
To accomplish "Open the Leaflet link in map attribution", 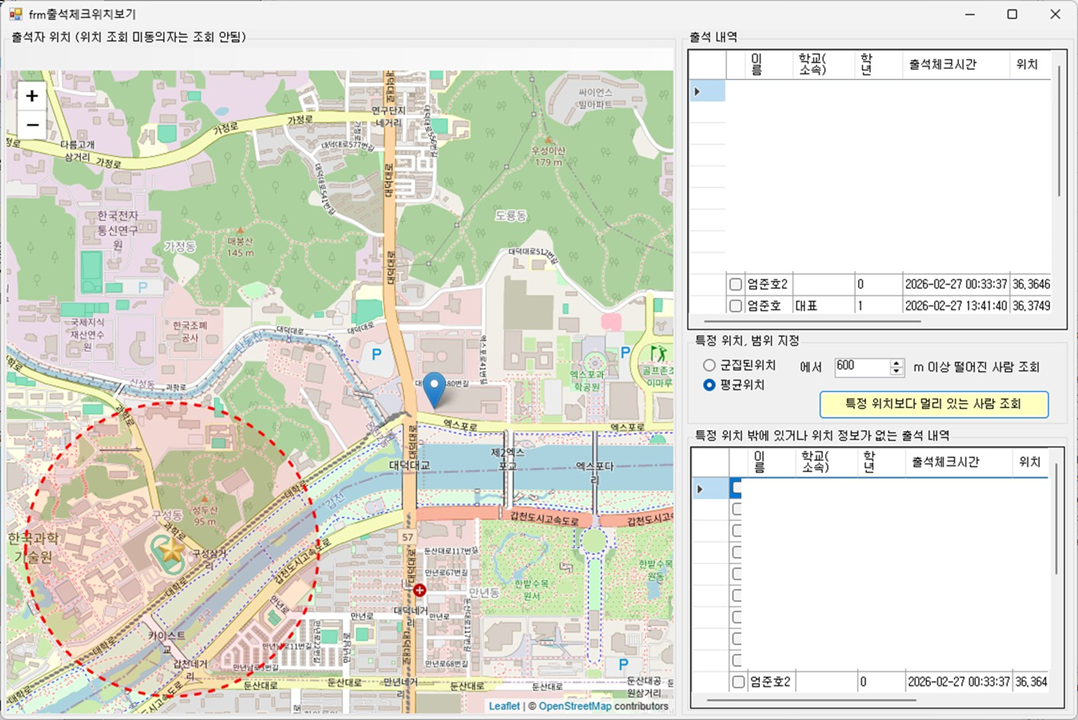I will pyautogui.click(x=504, y=706).
